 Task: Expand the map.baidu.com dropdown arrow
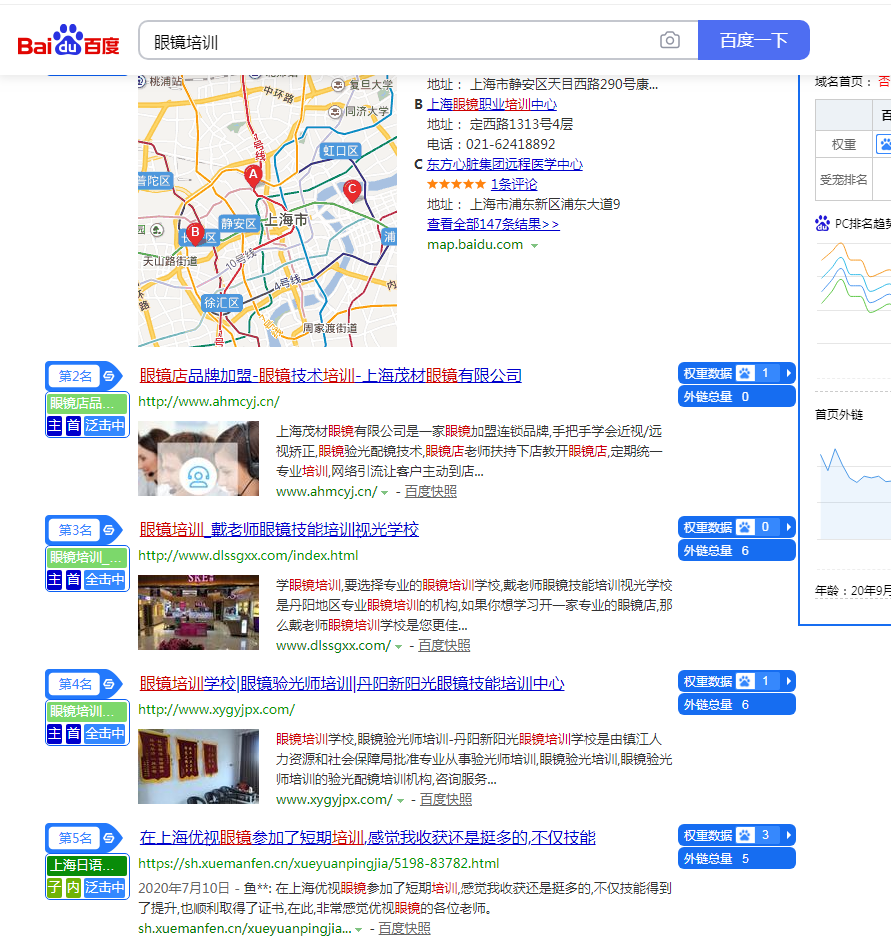534,246
